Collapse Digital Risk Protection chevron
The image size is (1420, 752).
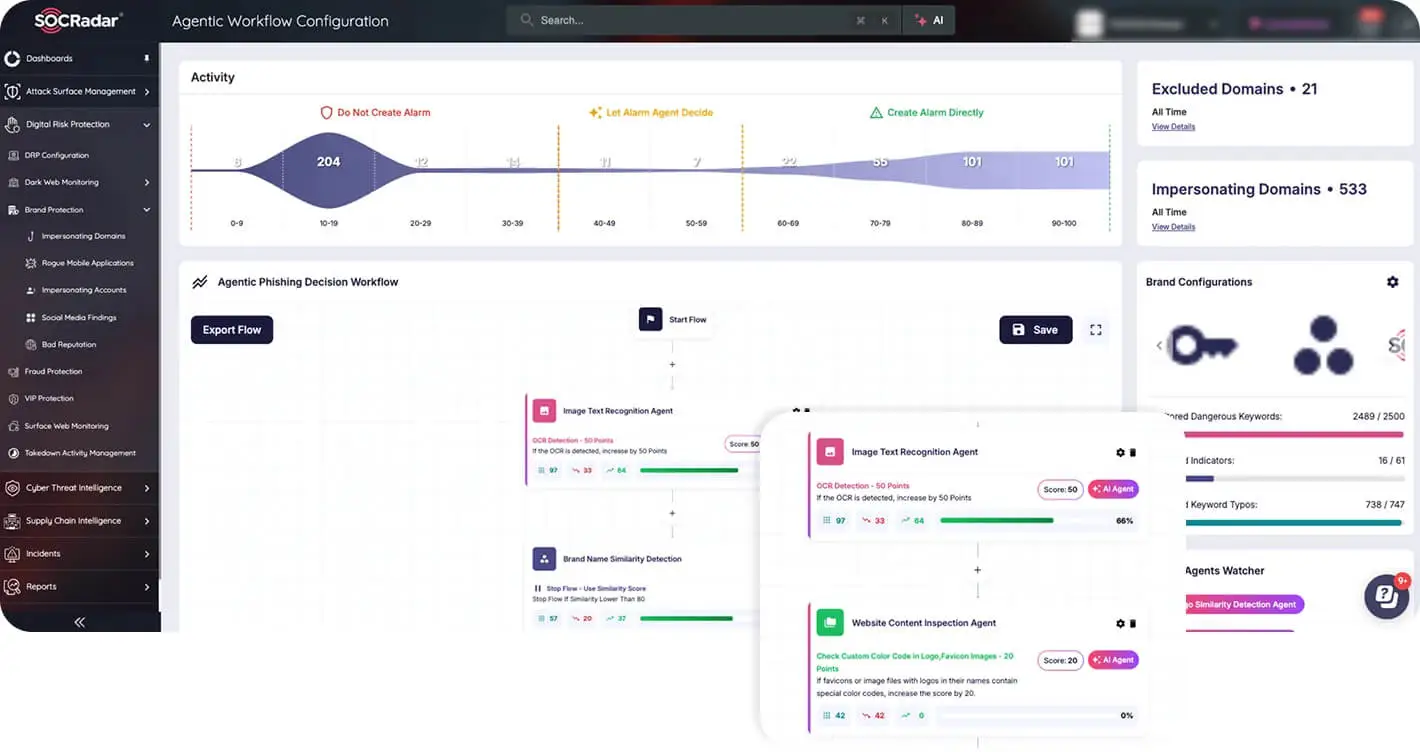pos(147,125)
